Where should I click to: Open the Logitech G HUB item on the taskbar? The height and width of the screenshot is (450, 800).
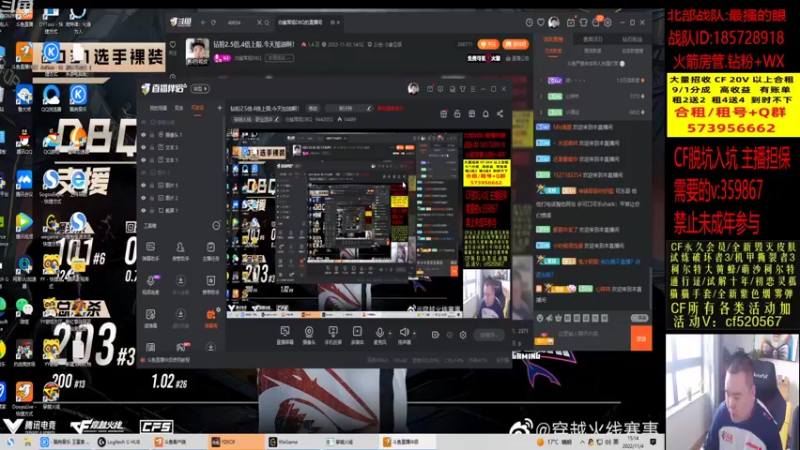[x=122, y=442]
